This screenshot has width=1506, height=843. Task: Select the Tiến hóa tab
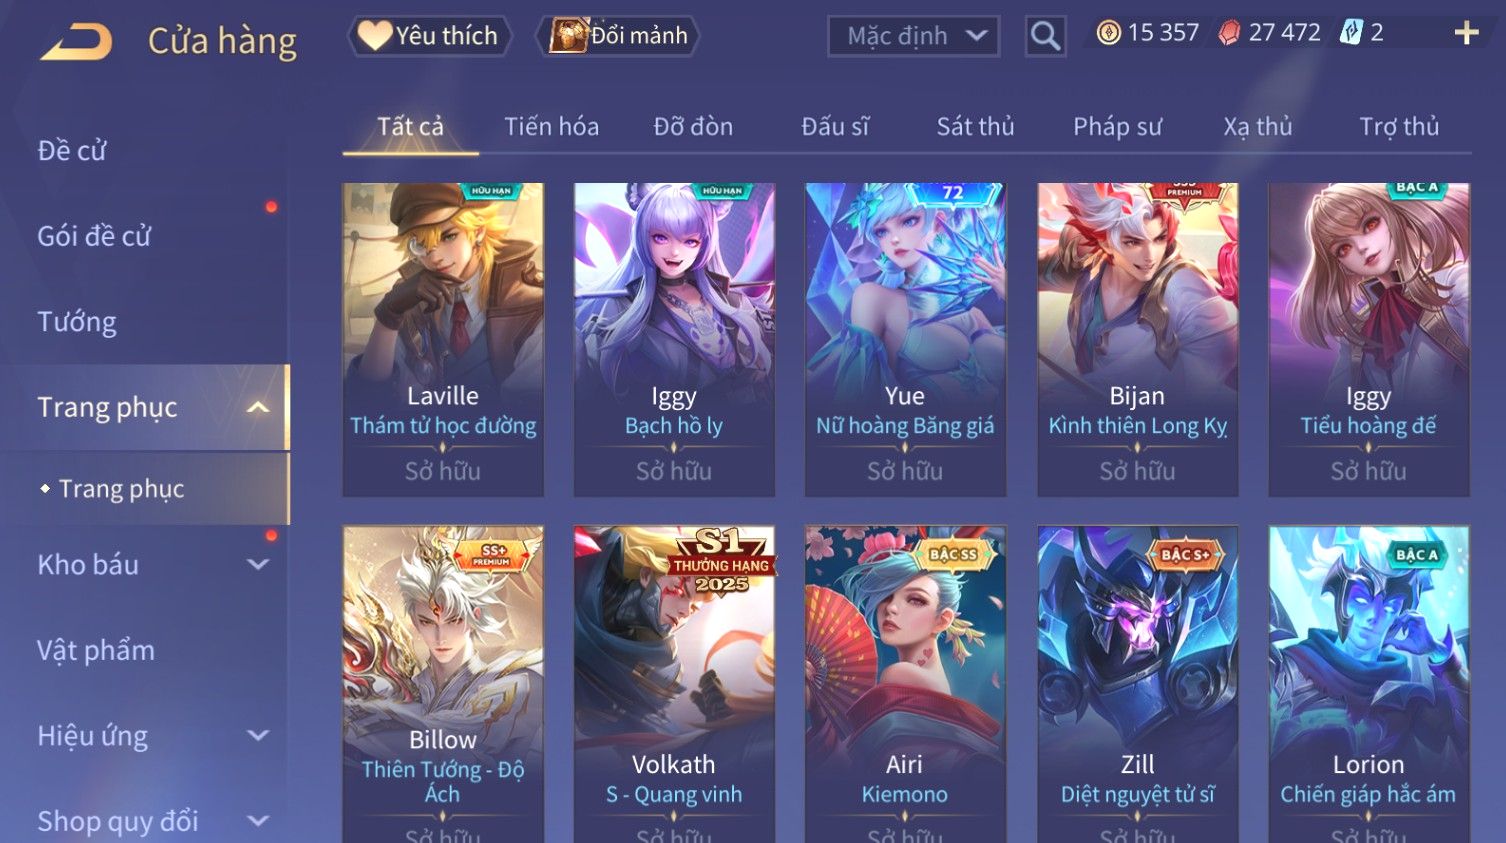click(x=551, y=127)
